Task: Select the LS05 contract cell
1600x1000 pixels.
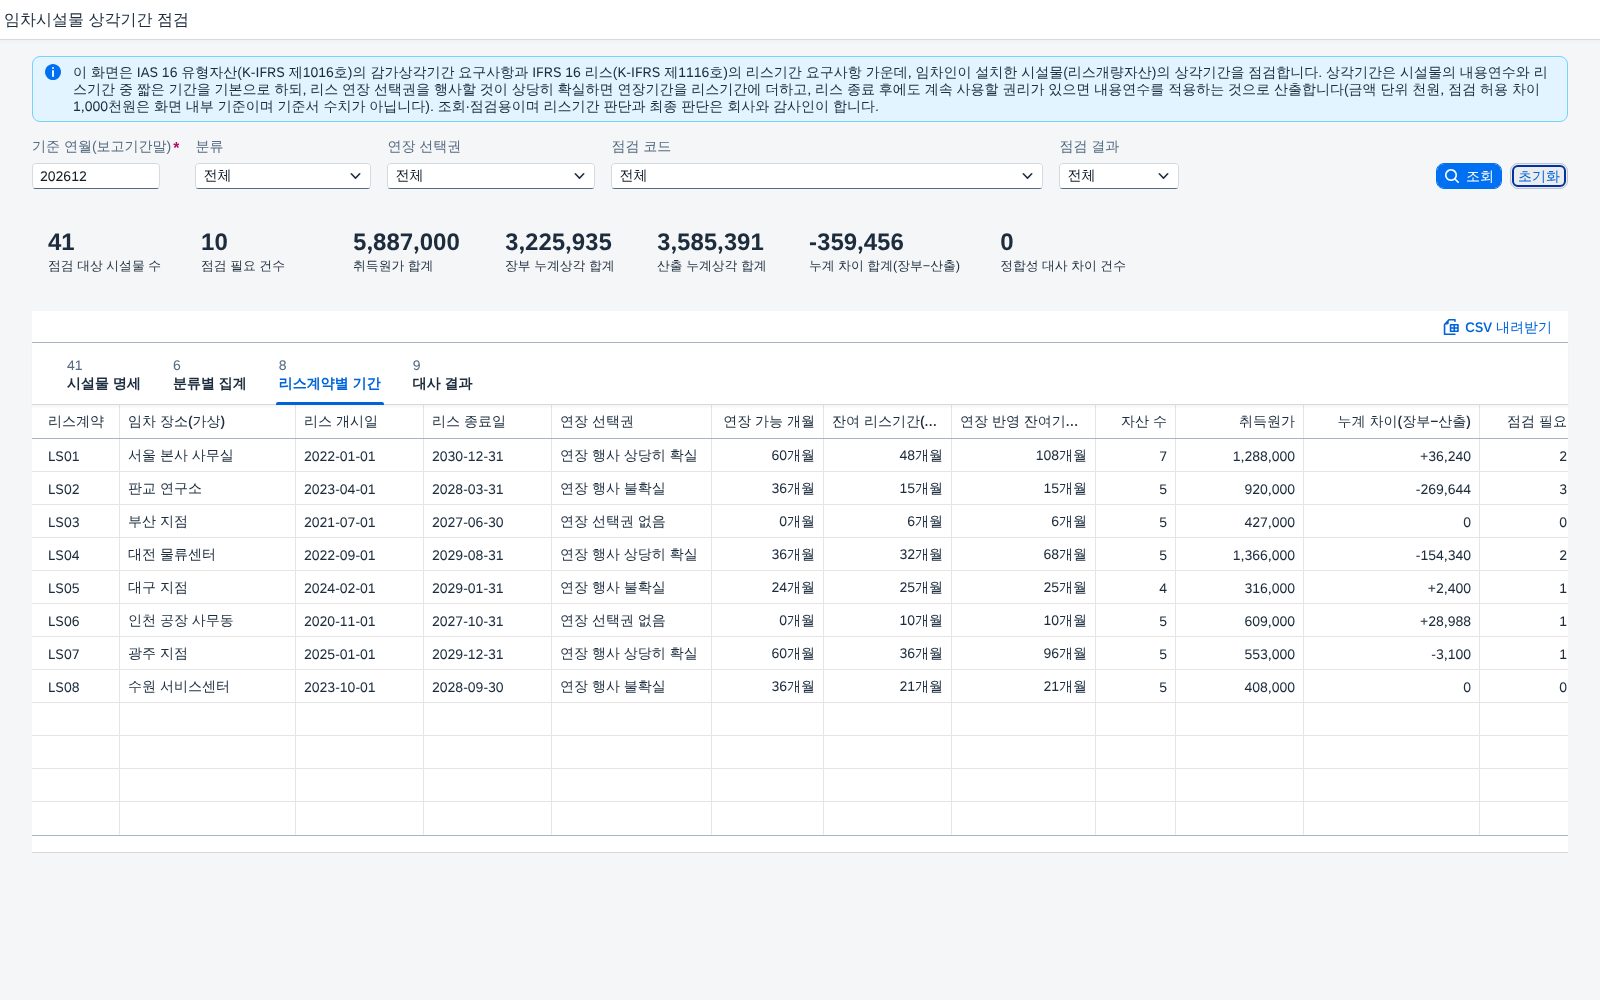Action: (76, 588)
